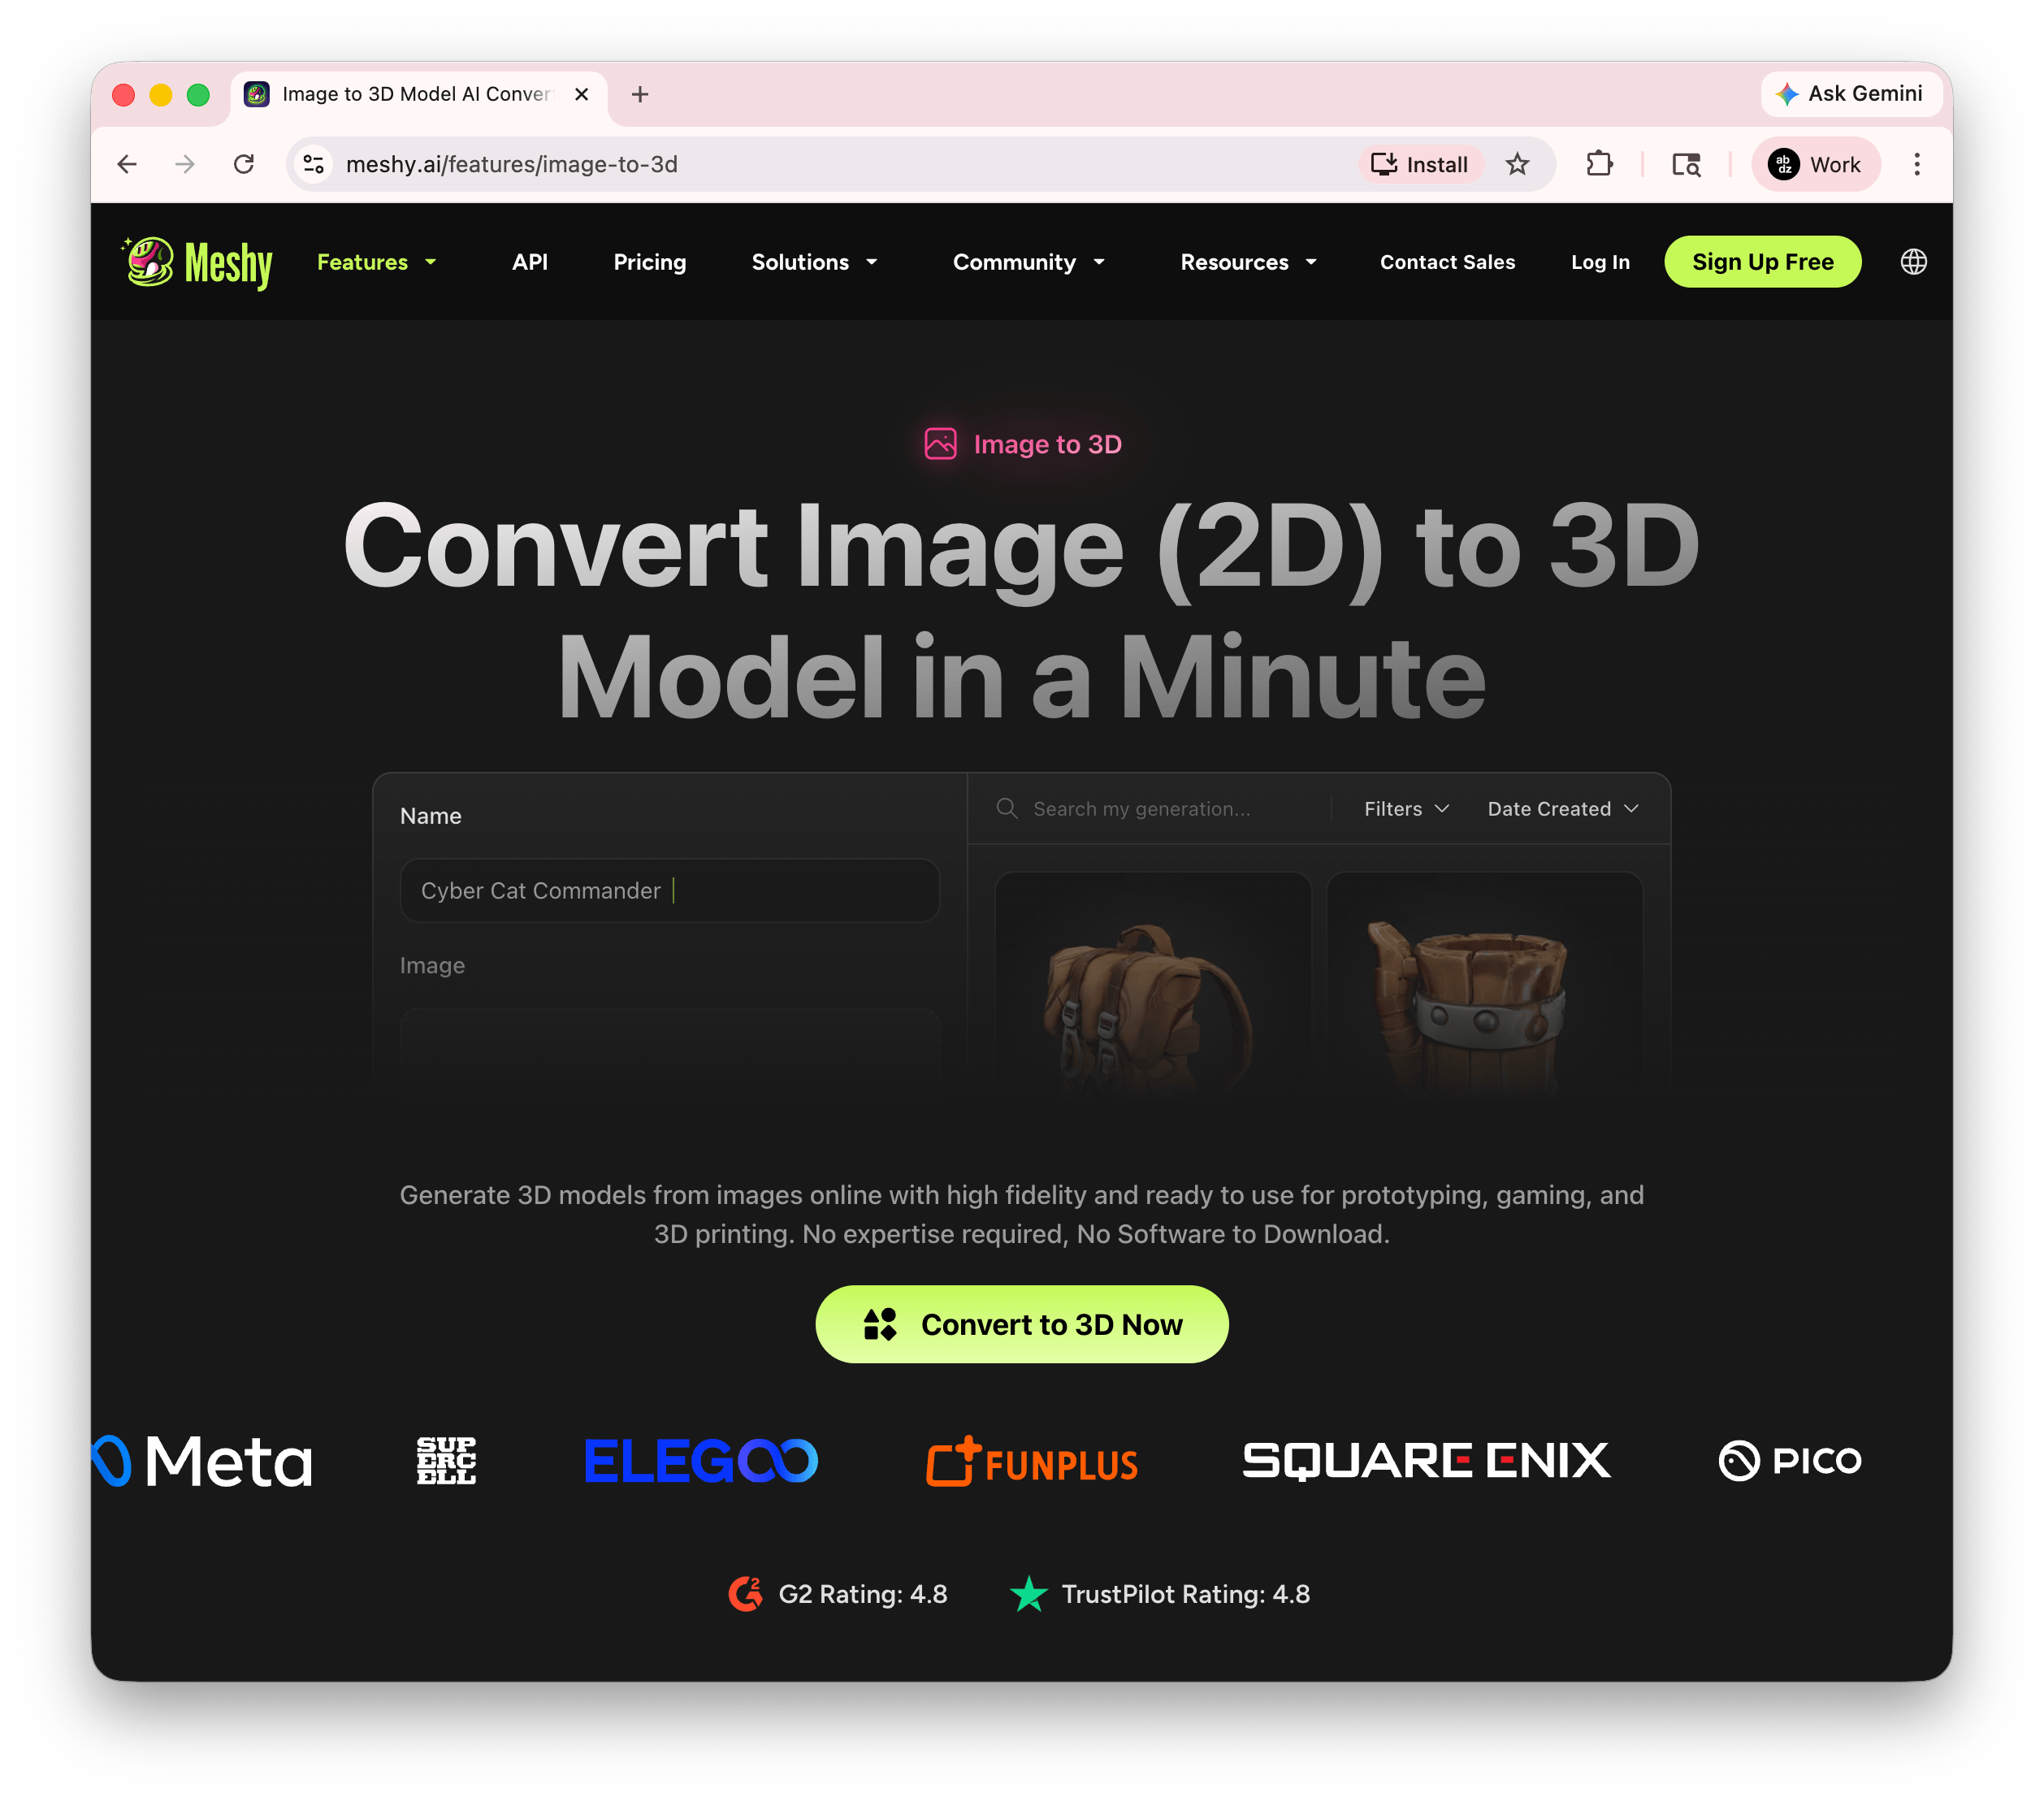The height and width of the screenshot is (1802, 2044).
Task: Expand the Features dropdown
Action: coord(377,262)
